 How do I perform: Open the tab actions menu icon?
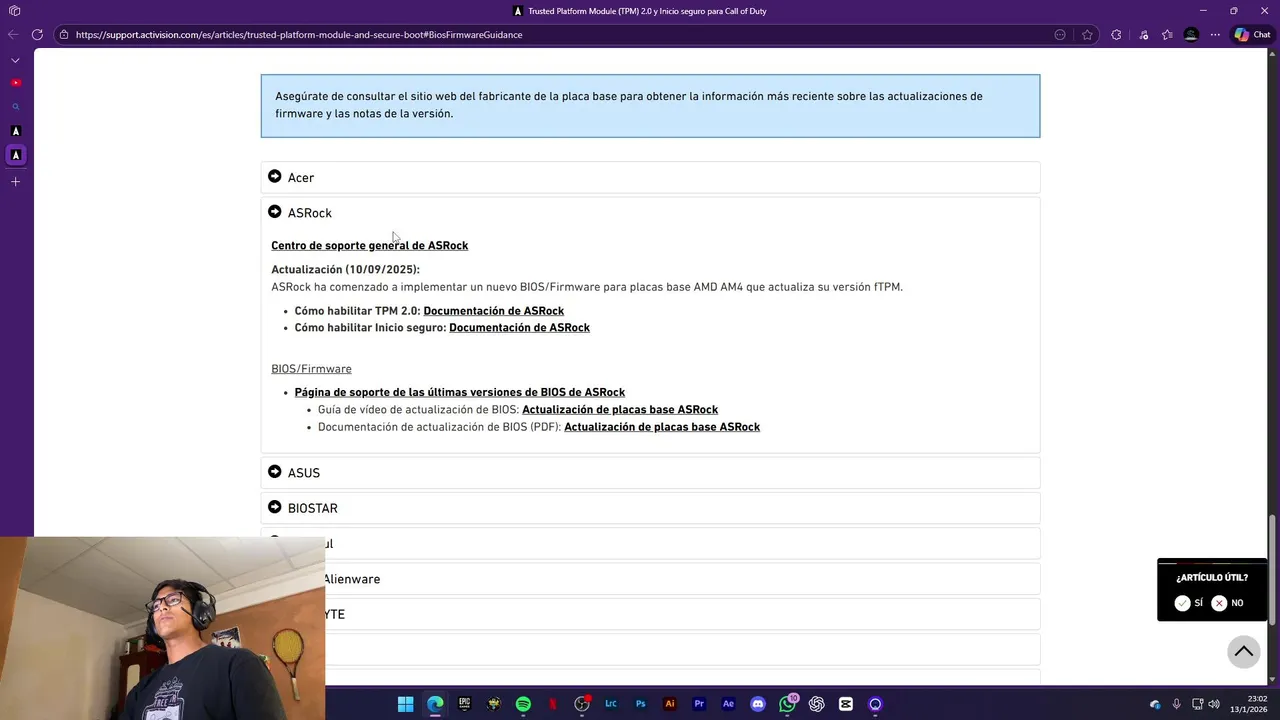click(14, 11)
